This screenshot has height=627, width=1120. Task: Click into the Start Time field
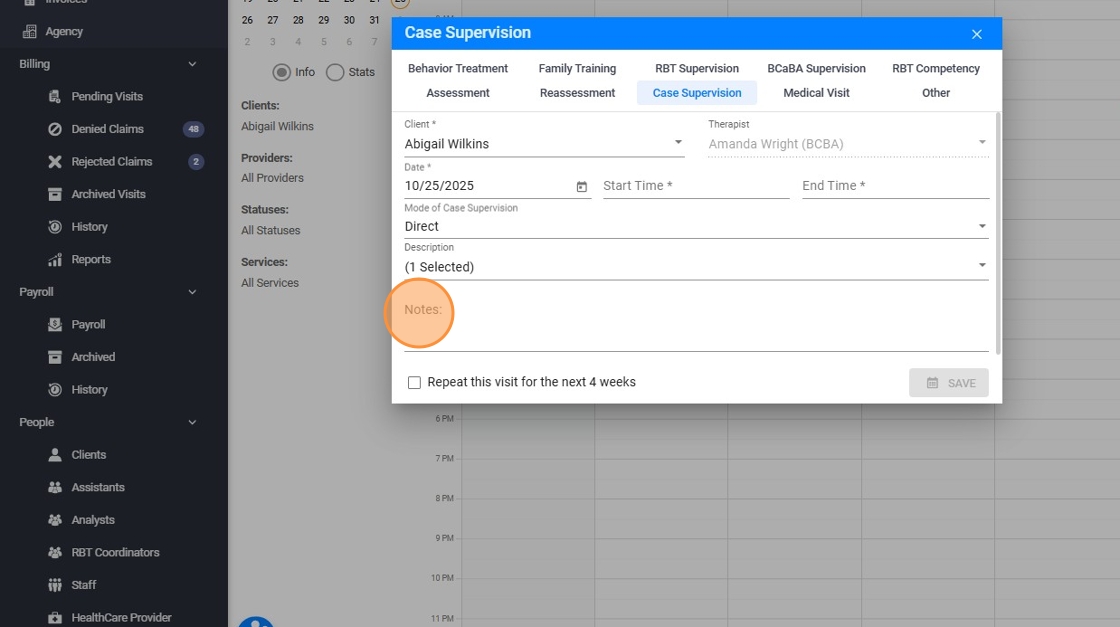pyautogui.click(x=695, y=186)
